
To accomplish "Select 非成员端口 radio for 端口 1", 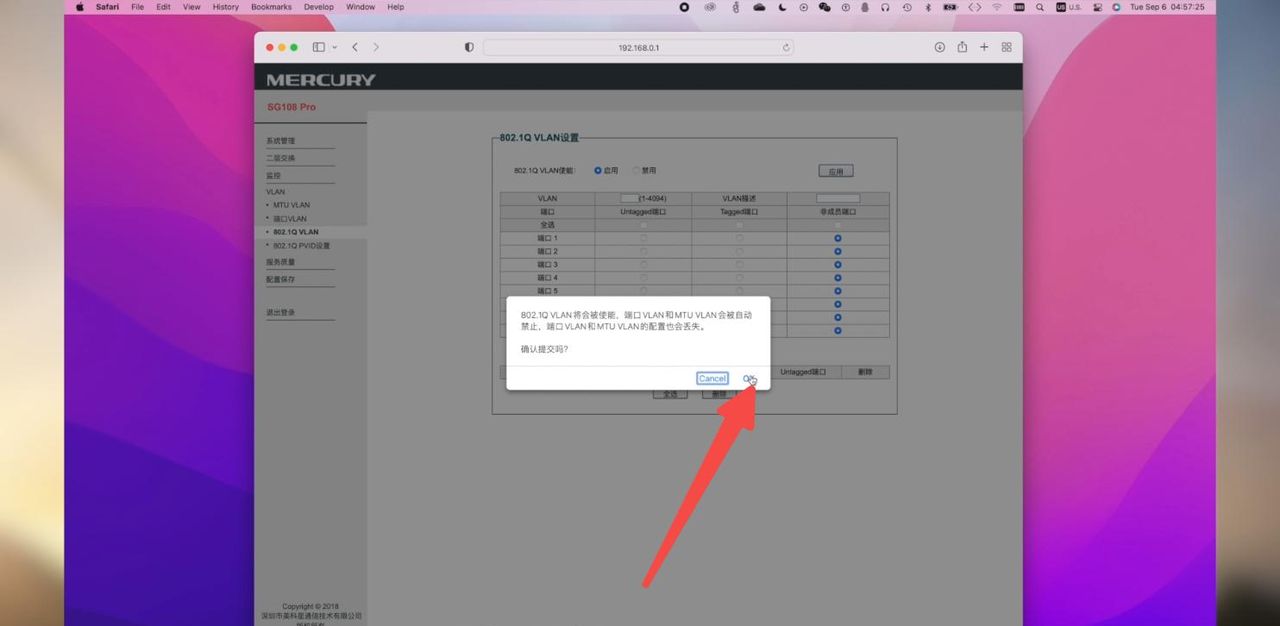I will 838,238.
